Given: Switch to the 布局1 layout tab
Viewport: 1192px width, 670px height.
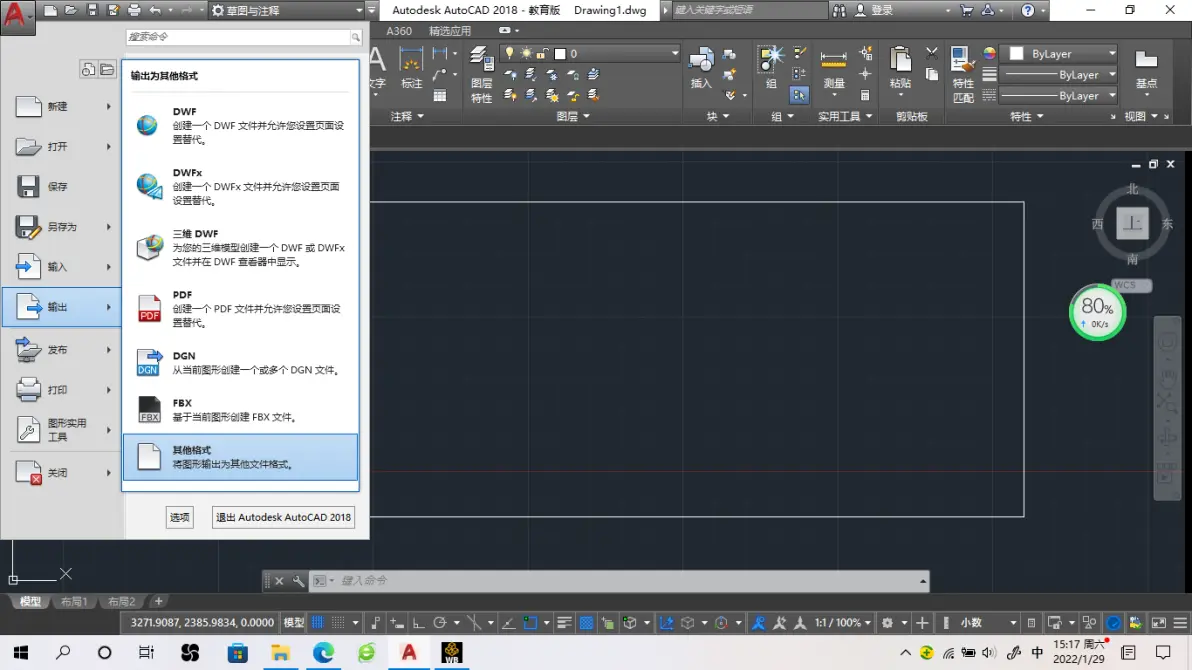Looking at the screenshot, I should (x=74, y=602).
